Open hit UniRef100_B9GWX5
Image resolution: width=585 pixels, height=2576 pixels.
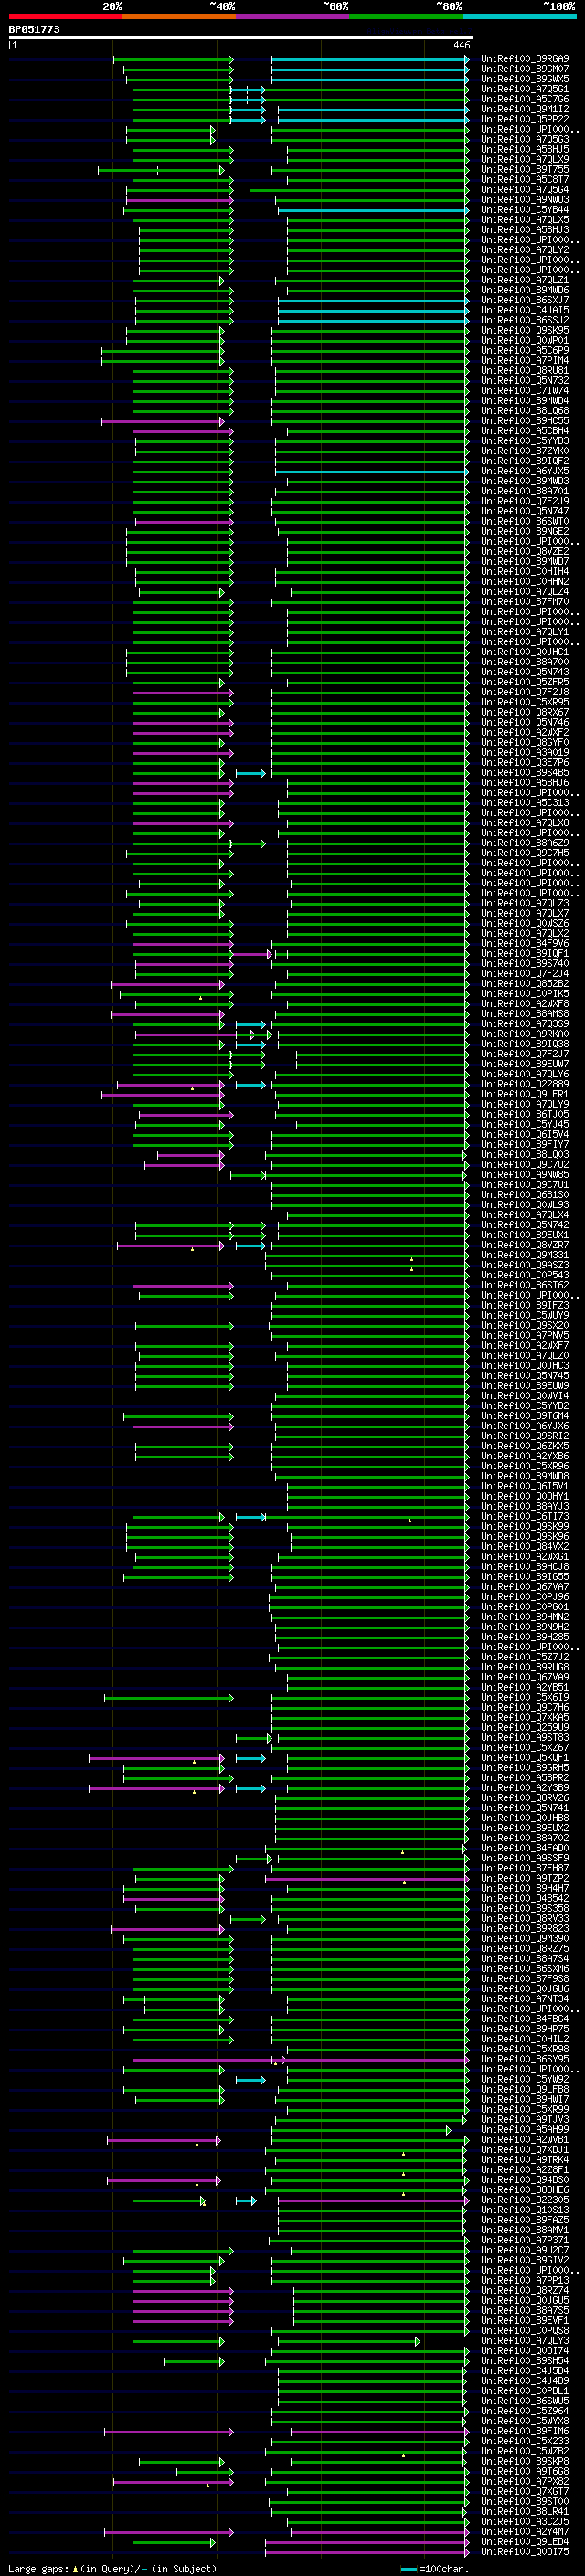coord(525,79)
